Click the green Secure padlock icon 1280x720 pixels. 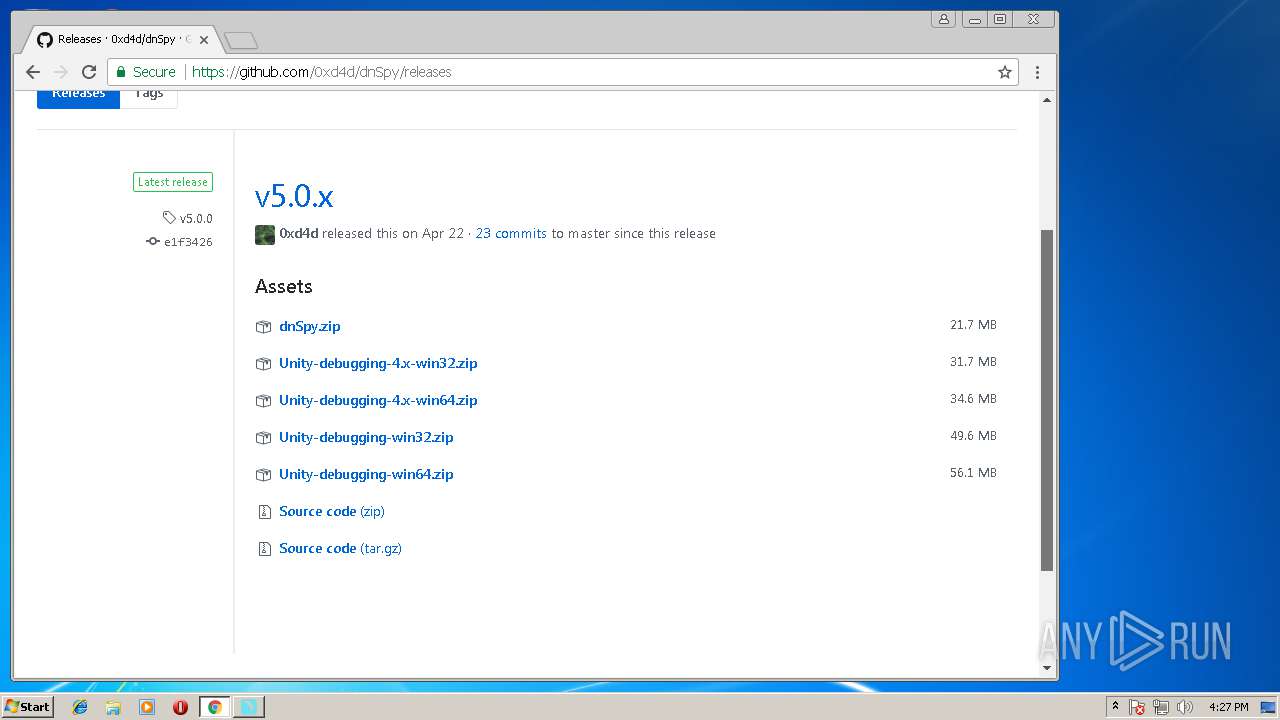coord(121,72)
